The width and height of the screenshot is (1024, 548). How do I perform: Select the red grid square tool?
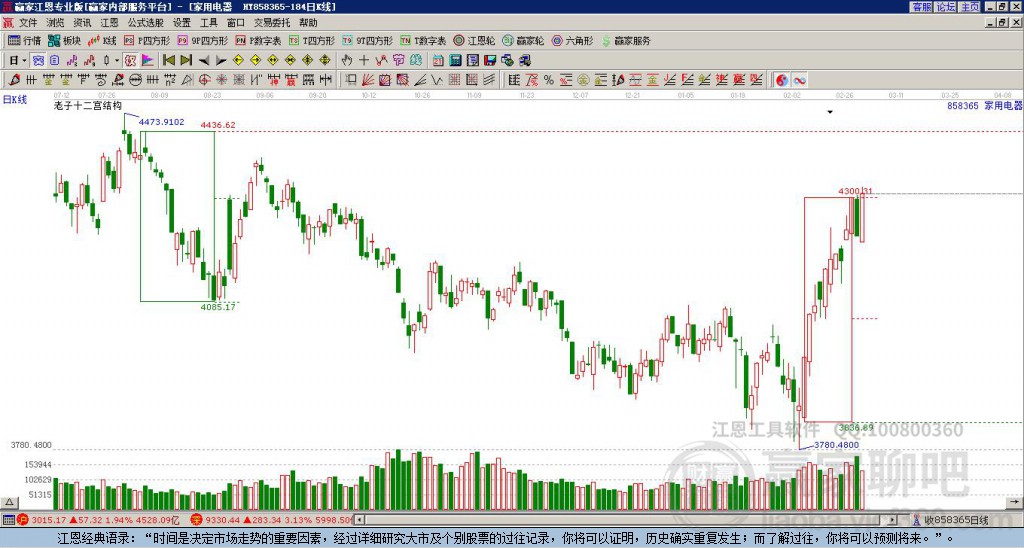[x=455, y=80]
